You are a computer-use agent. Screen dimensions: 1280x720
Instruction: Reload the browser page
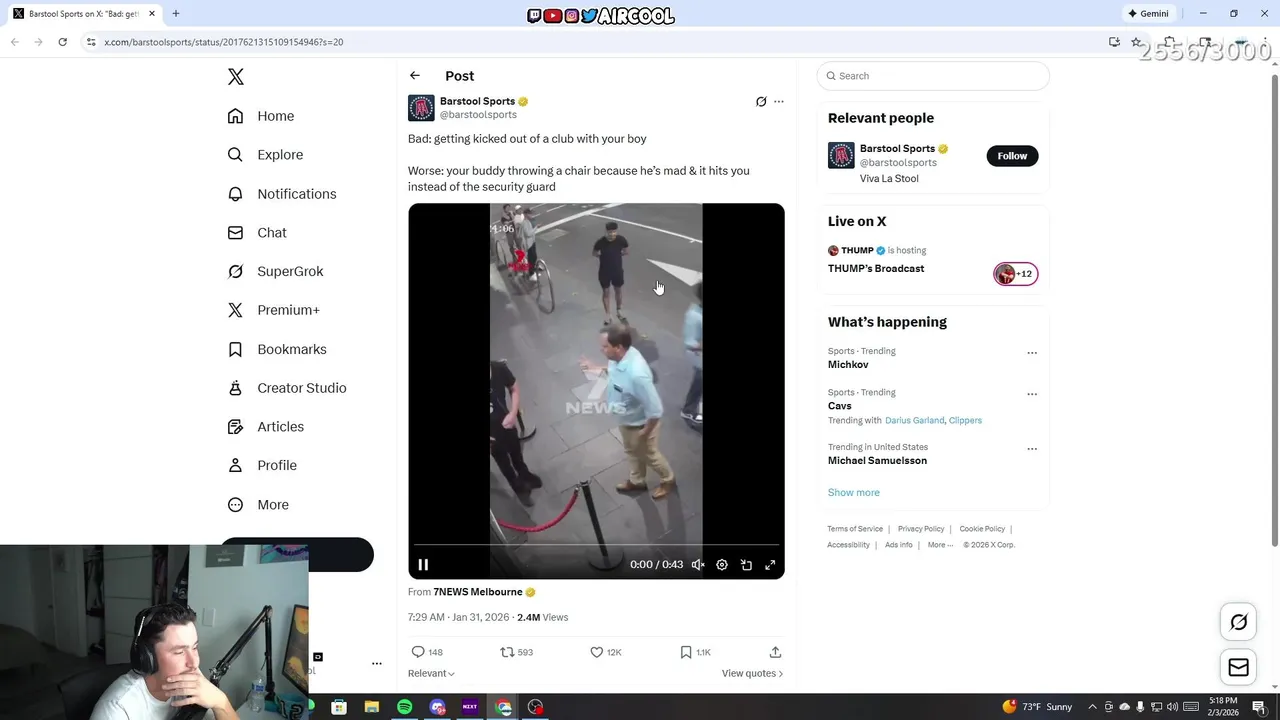point(62,42)
